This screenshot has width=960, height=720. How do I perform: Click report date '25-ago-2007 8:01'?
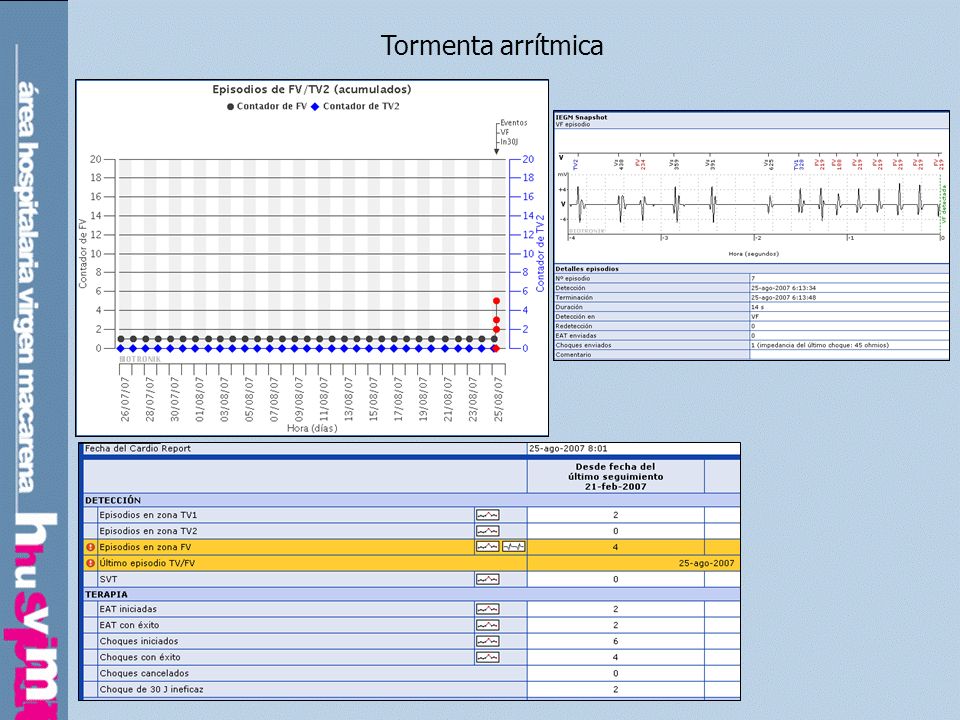click(x=568, y=449)
